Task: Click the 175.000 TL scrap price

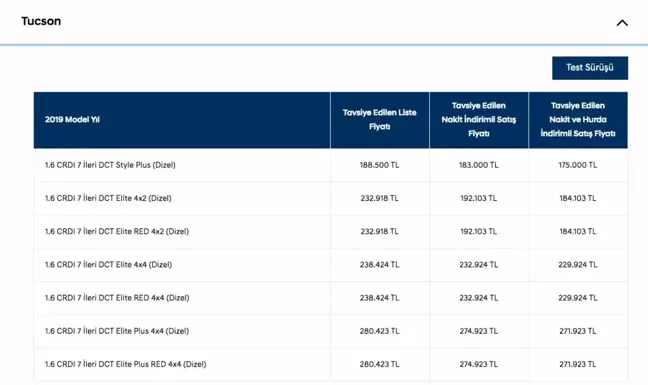Action: 578,165
